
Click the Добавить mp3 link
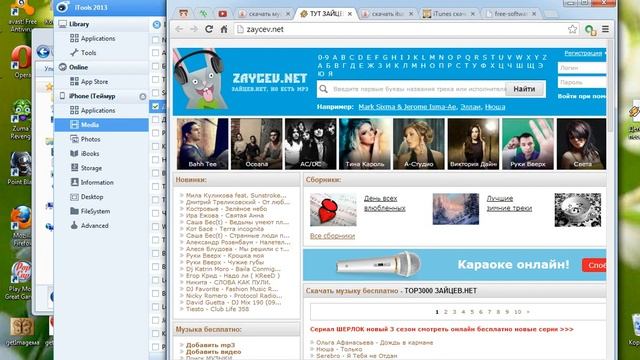coord(211,345)
